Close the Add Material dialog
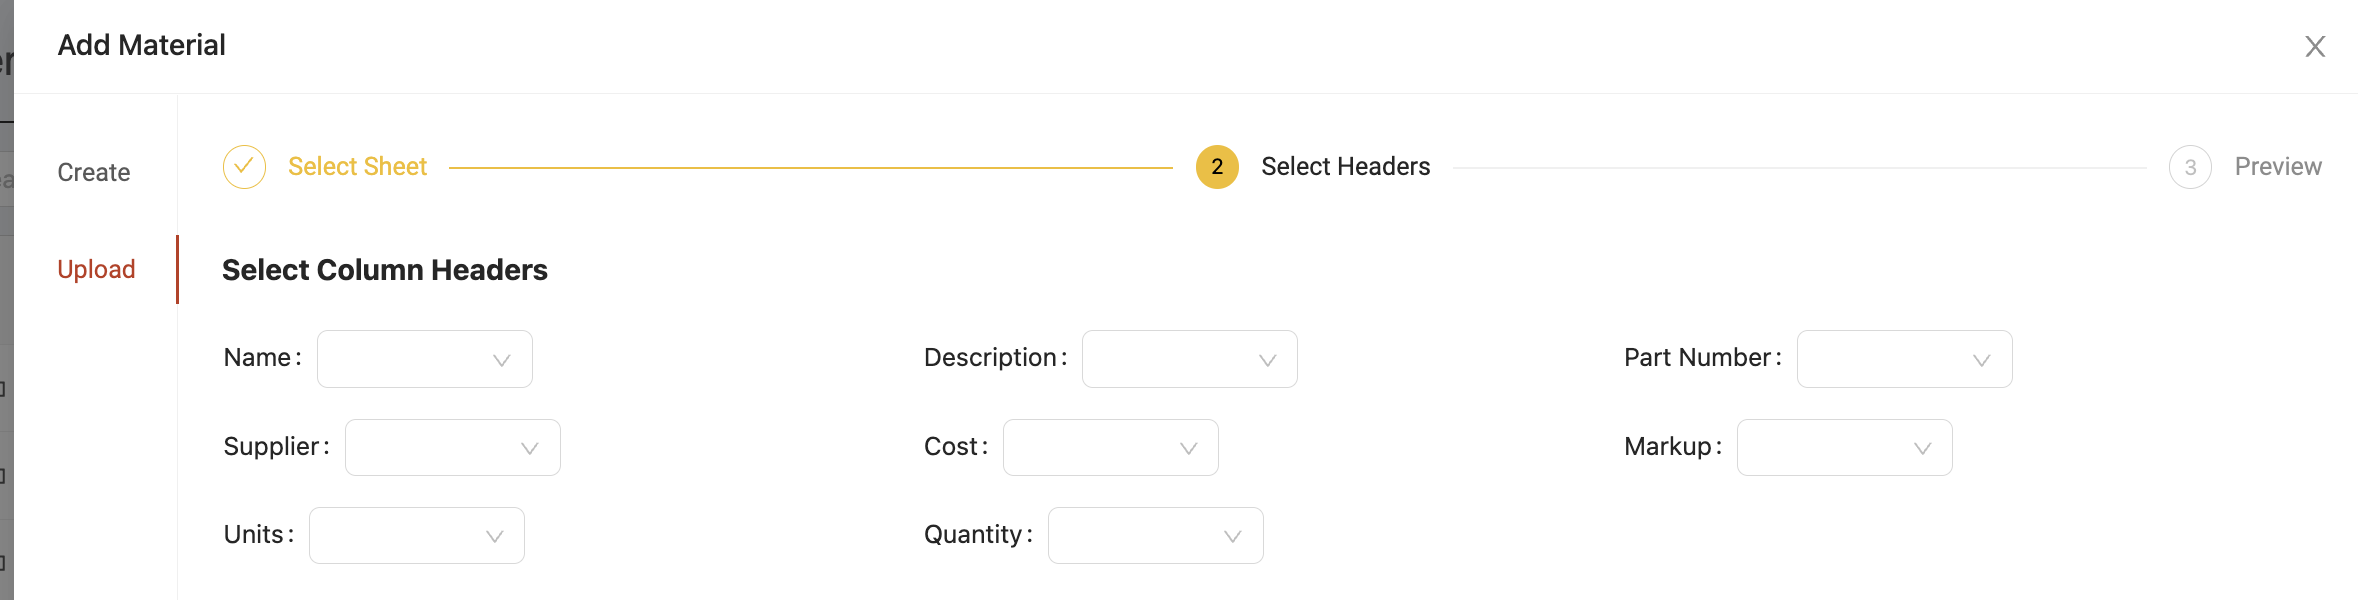The height and width of the screenshot is (600, 2358). (2314, 46)
